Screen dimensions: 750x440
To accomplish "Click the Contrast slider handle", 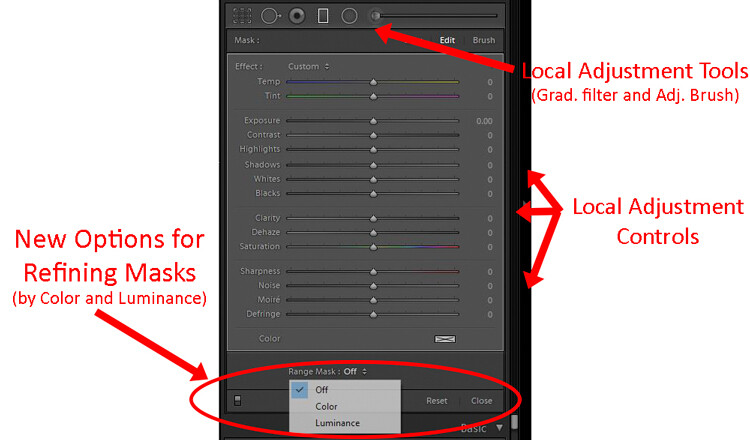I will (373, 135).
